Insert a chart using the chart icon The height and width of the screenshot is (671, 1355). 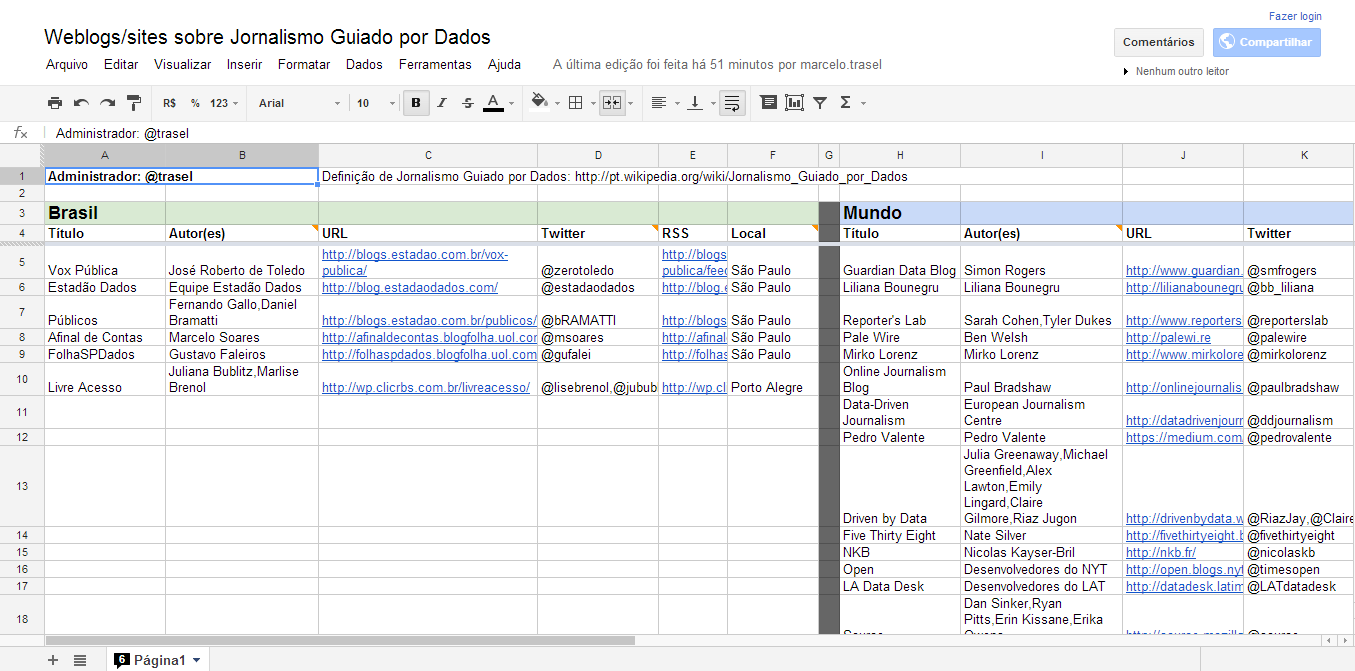pos(794,103)
